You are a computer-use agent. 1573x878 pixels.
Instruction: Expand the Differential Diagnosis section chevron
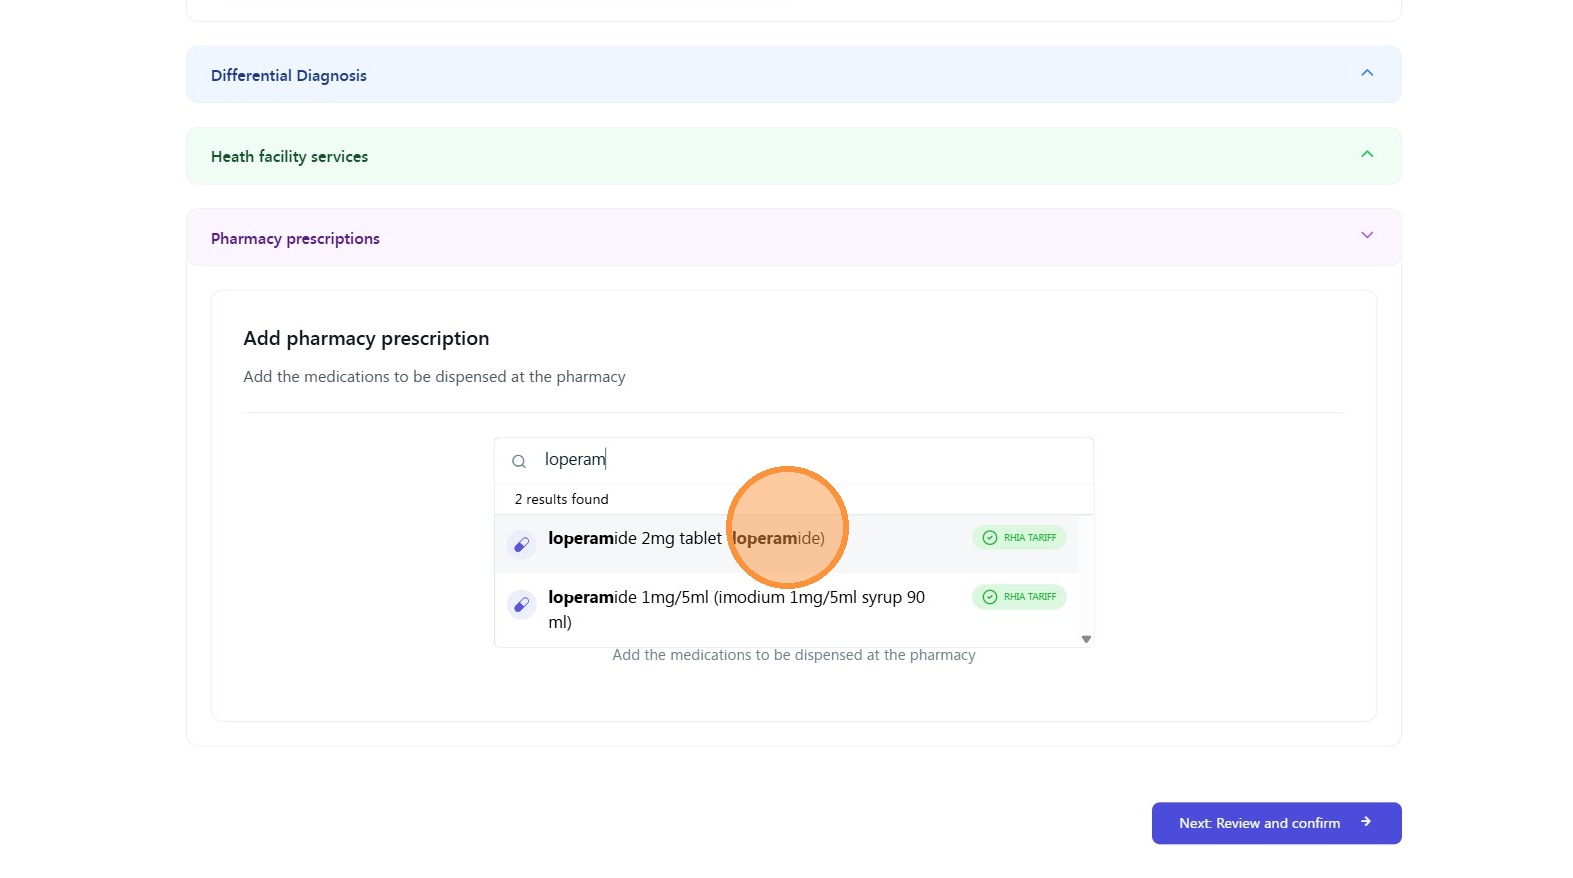click(x=1367, y=73)
